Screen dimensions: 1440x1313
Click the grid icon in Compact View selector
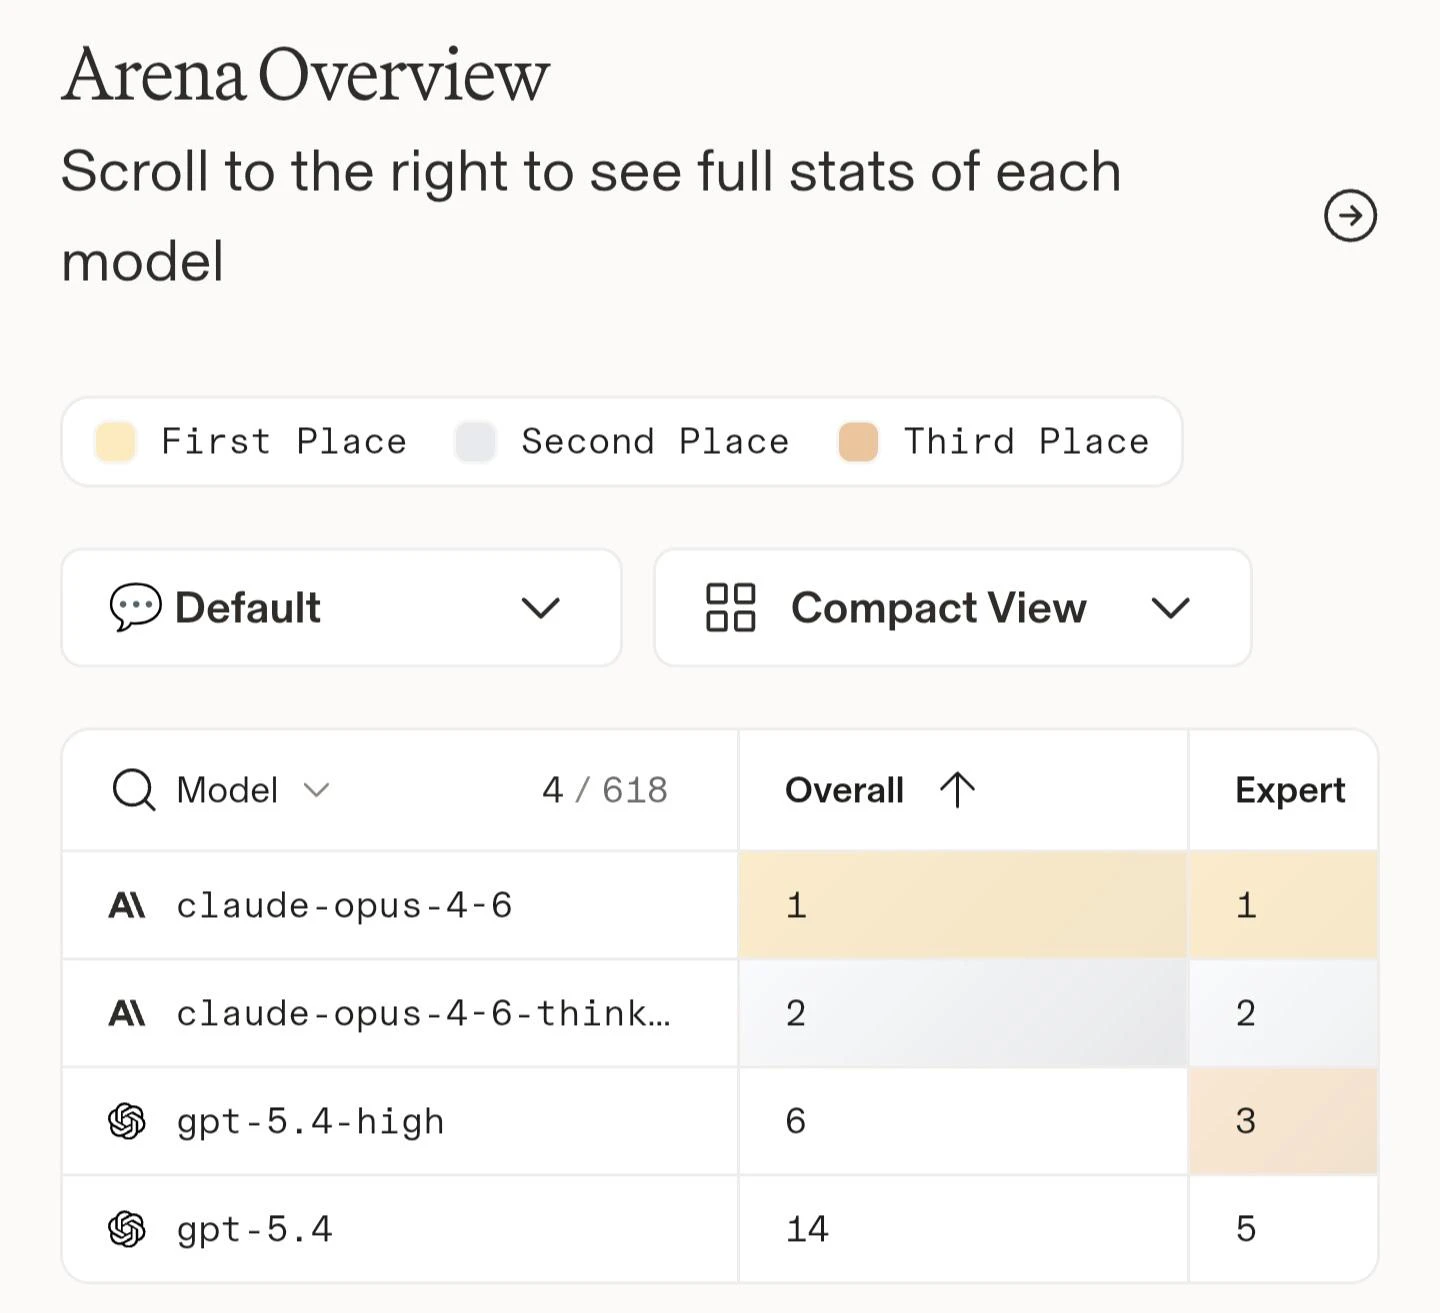730,608
